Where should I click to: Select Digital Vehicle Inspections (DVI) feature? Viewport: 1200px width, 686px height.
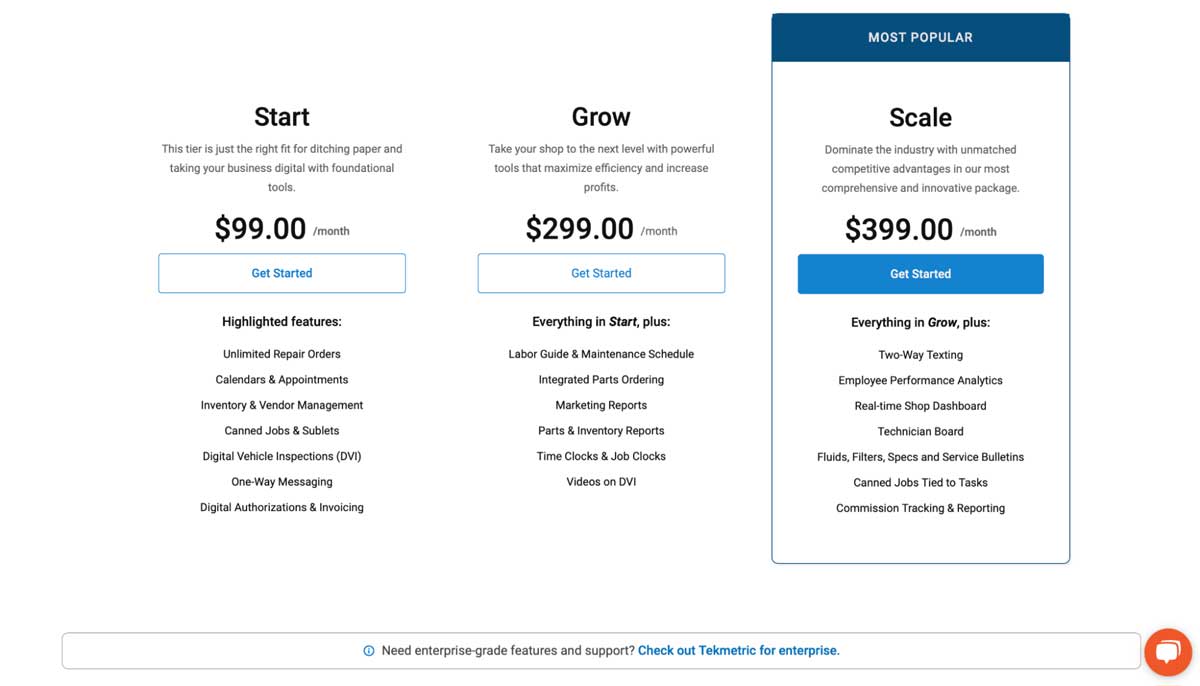pyautogui.click(x=281, y=455)
